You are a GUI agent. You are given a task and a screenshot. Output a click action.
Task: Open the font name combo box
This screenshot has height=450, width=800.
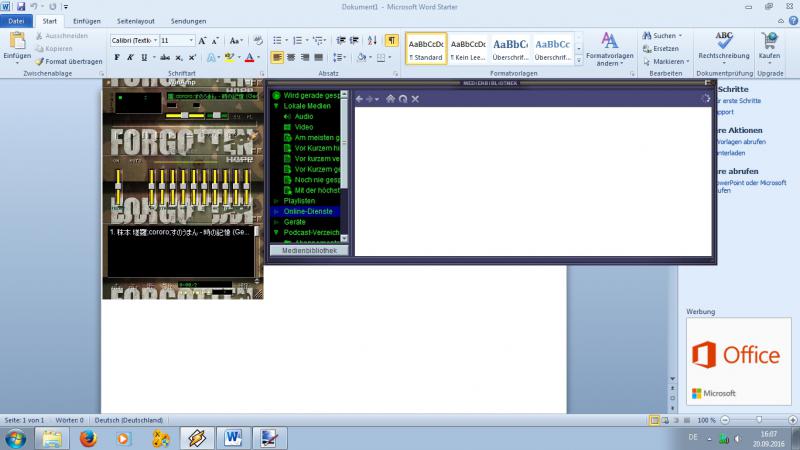134,40
